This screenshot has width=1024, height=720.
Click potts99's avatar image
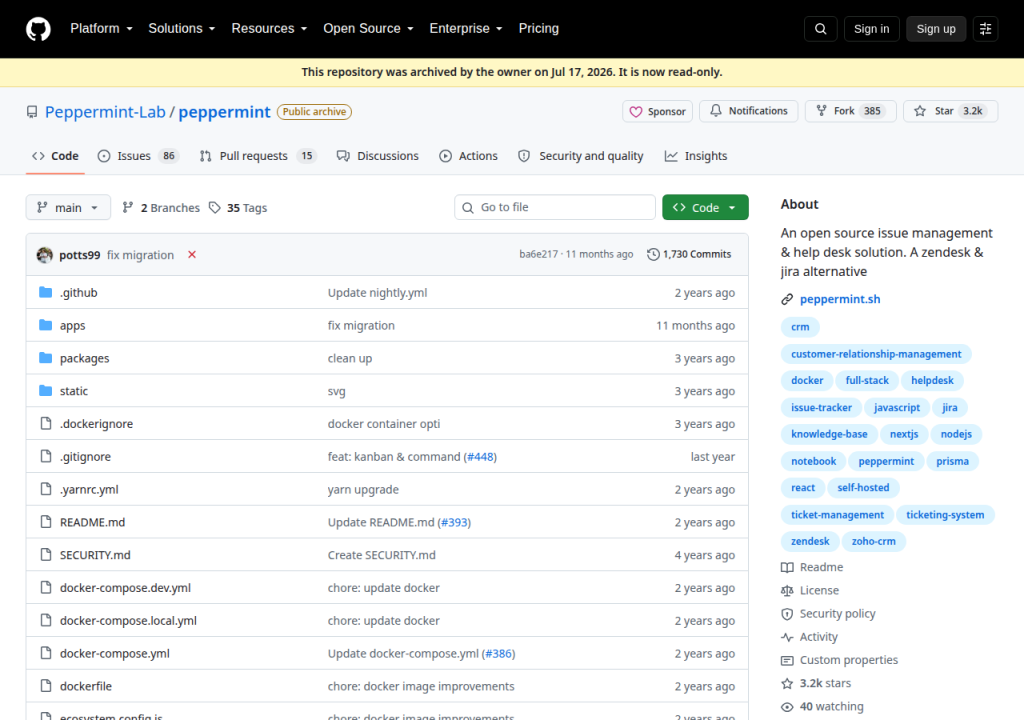pyautogui.click(x=44, y=255)
